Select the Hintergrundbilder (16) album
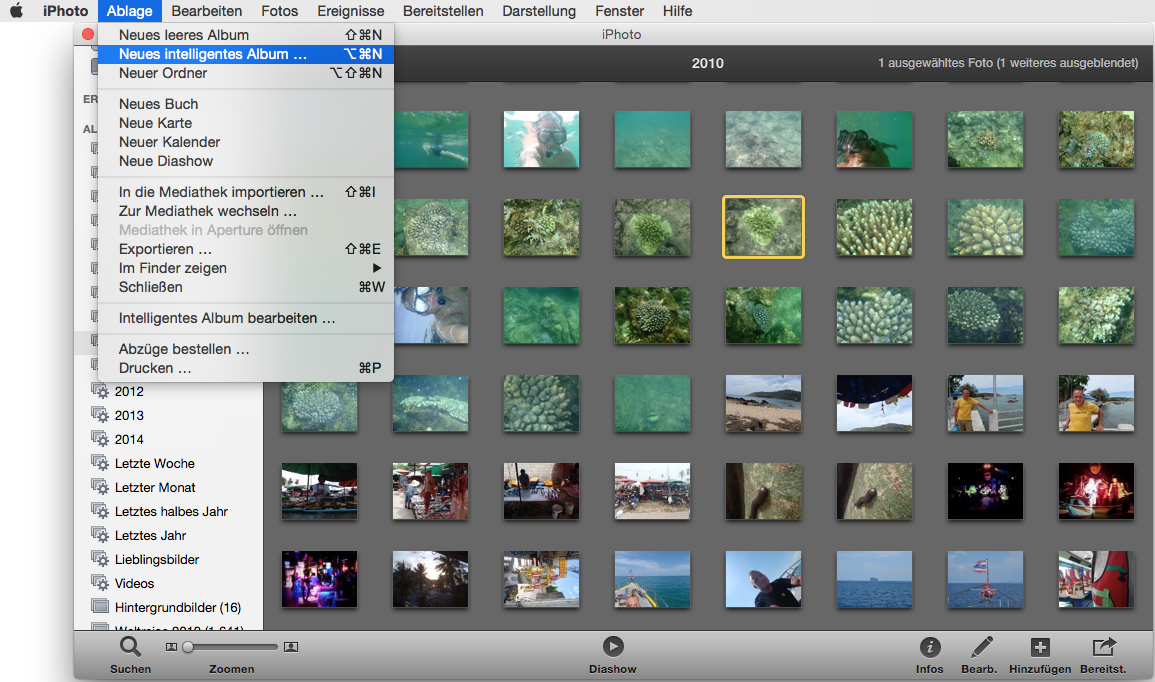The height and width of the screenshot is (682, 1155). coord(177,607)
